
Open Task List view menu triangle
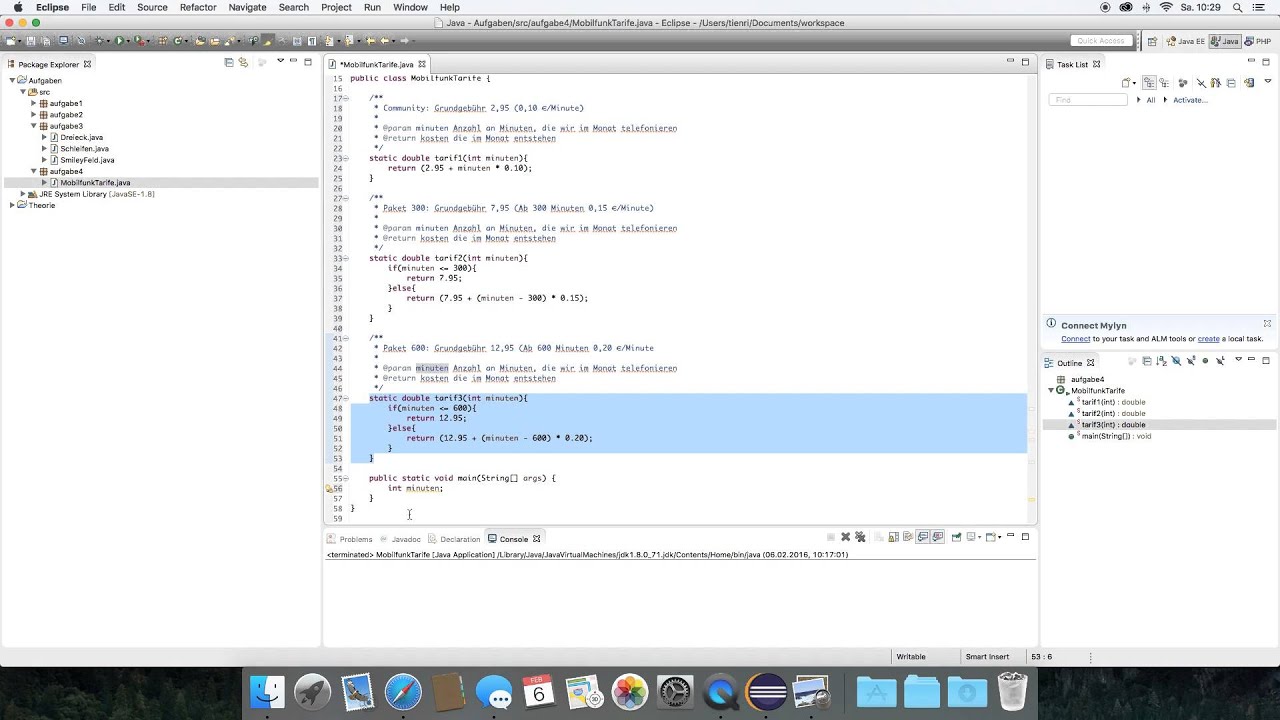[x=1268, y=81]
